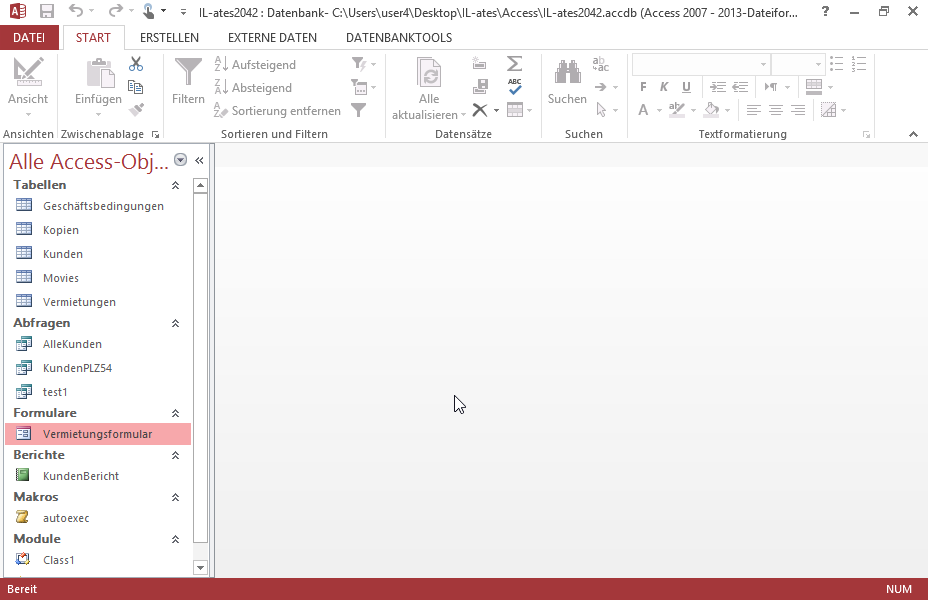Collapse the navigation pane with chevron
The height and width of the screenshot is (600, 928).
pyautogui.click(x=199, y=160)
